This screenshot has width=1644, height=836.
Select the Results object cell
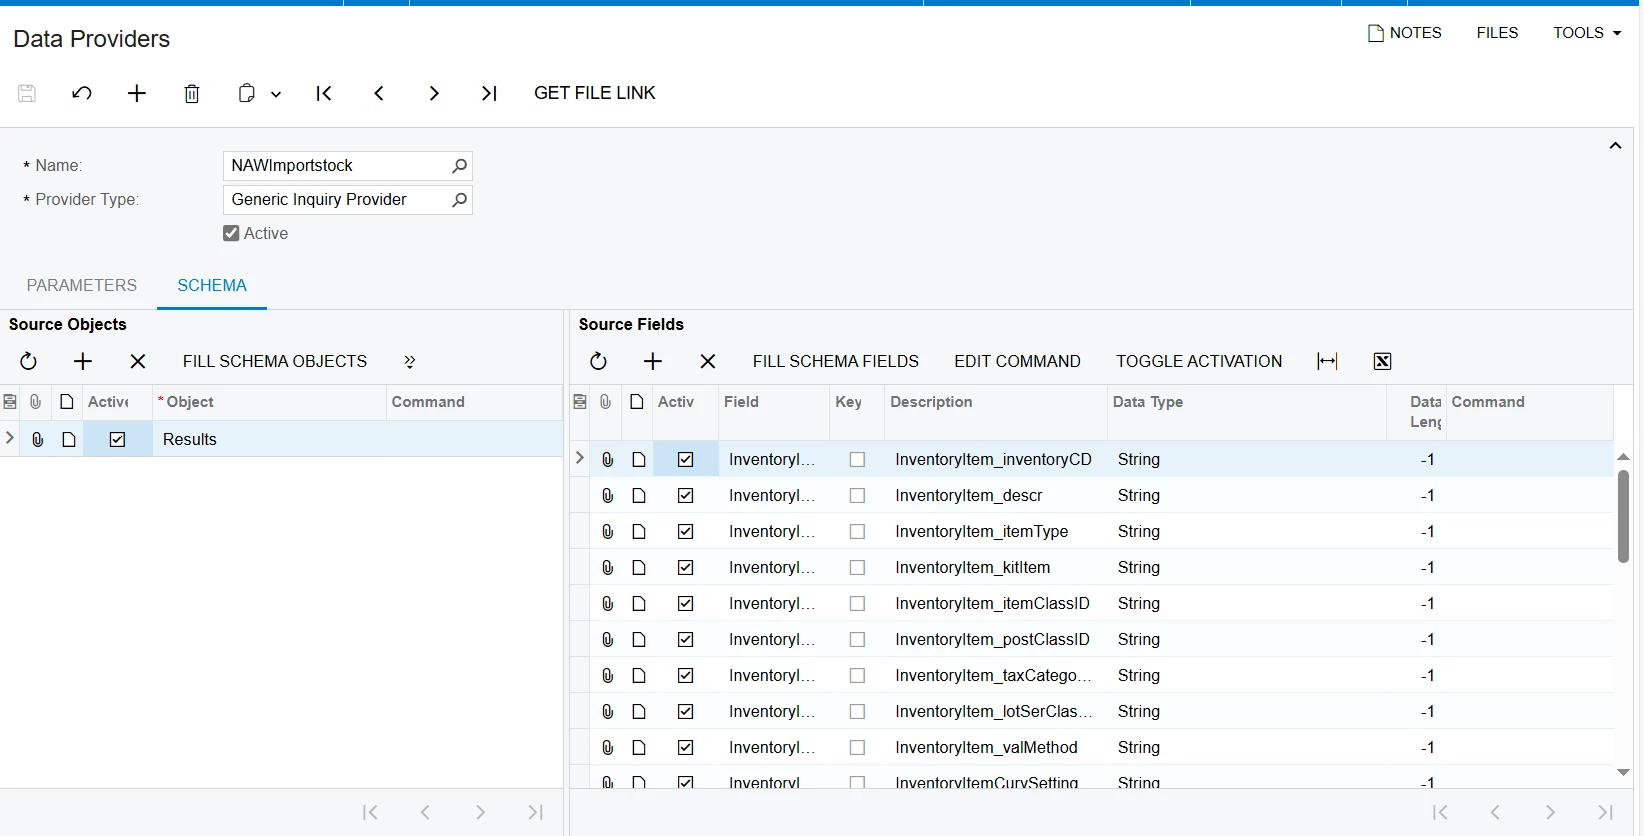pos(269,439)
